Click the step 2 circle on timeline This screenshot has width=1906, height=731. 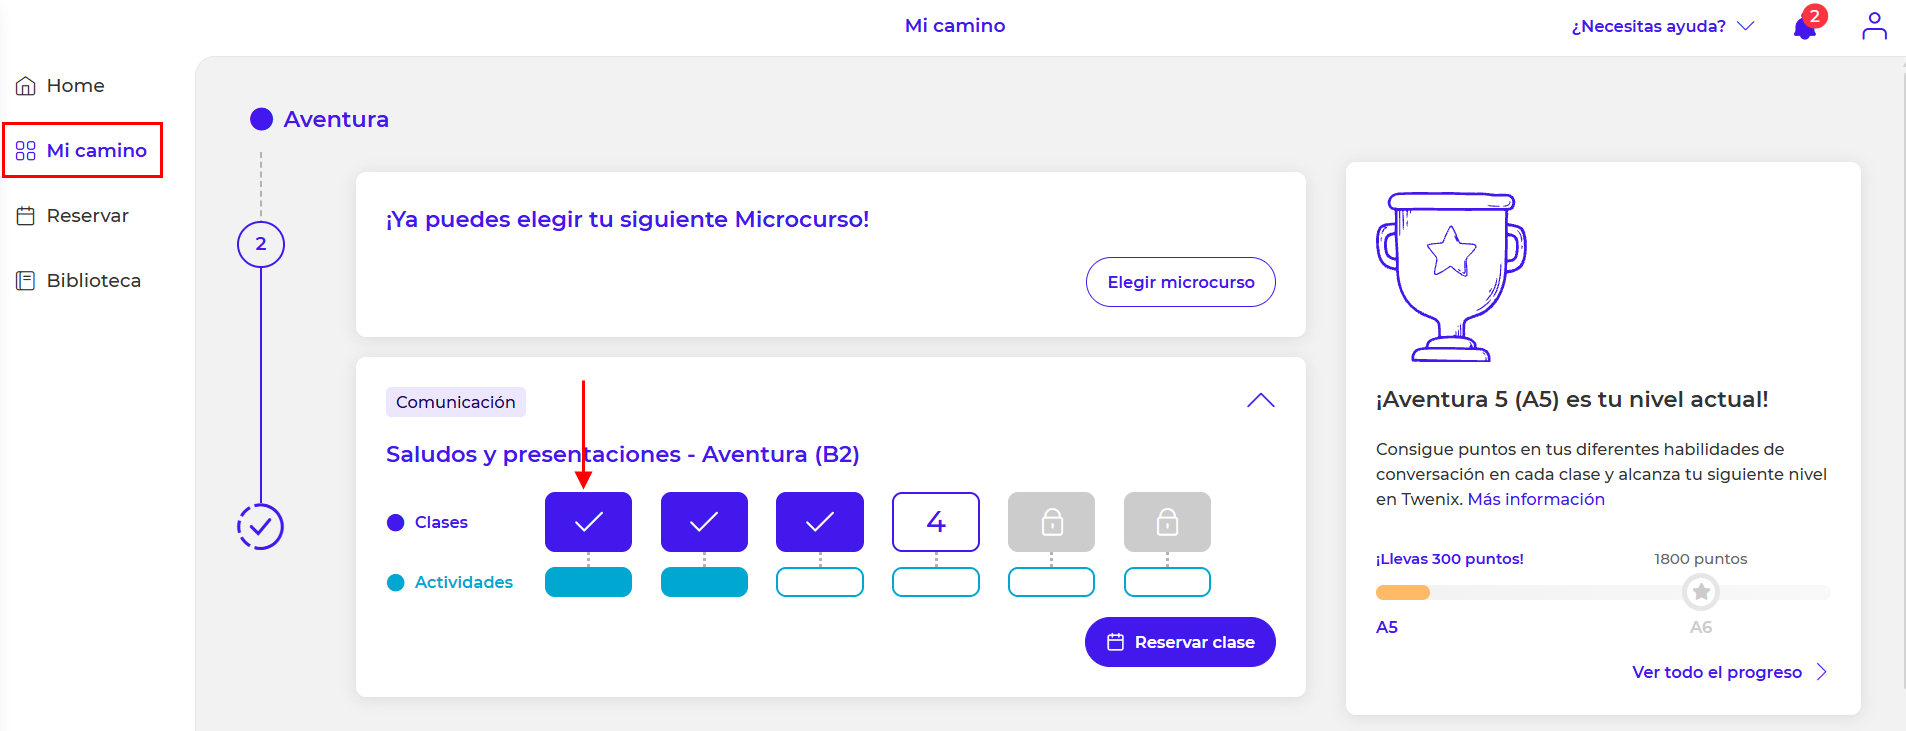(x=261, y=244)
